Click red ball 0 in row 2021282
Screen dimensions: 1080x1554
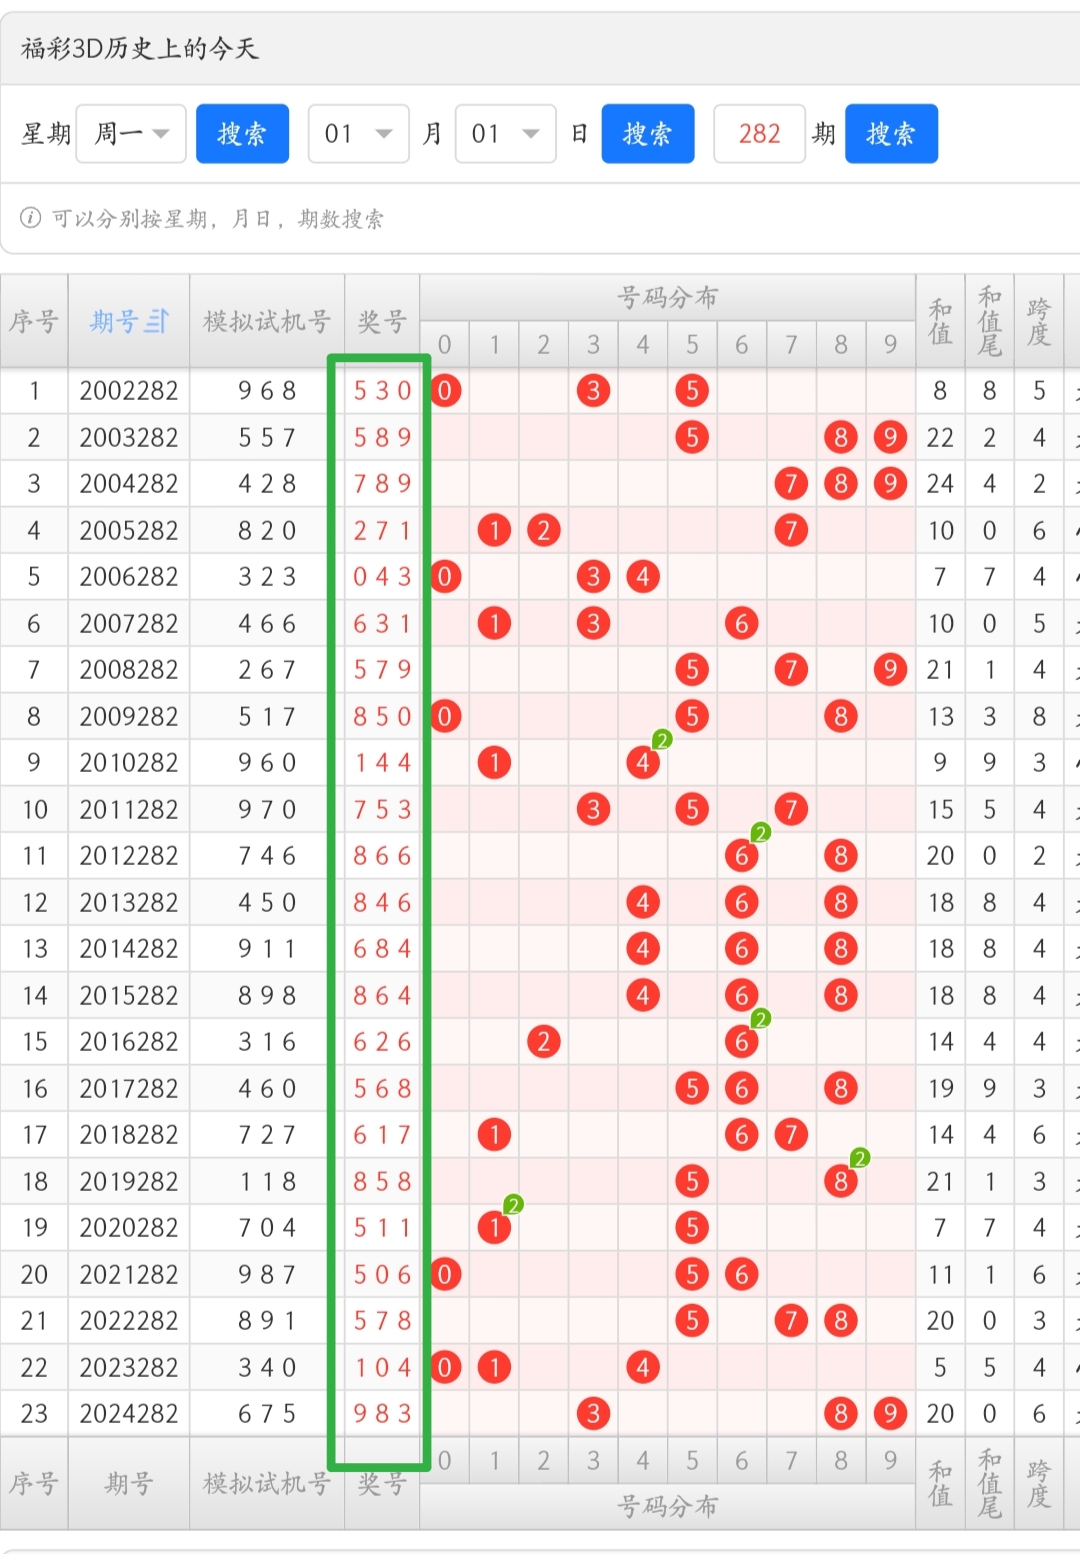tap(445, 1275)
